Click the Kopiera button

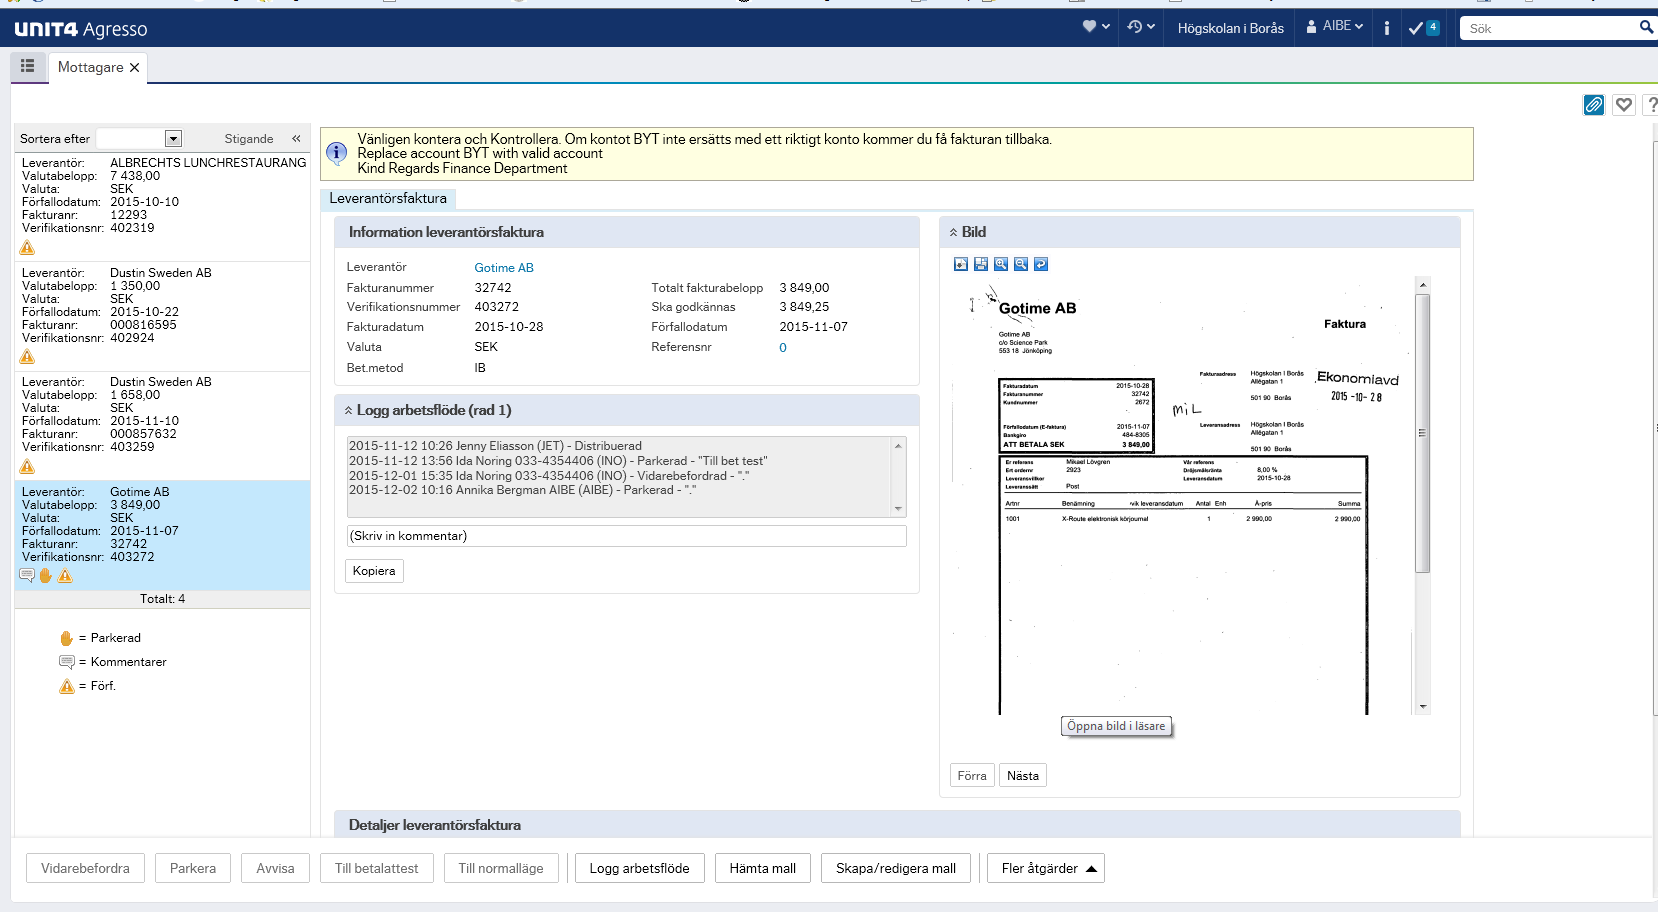click(374, 571)
